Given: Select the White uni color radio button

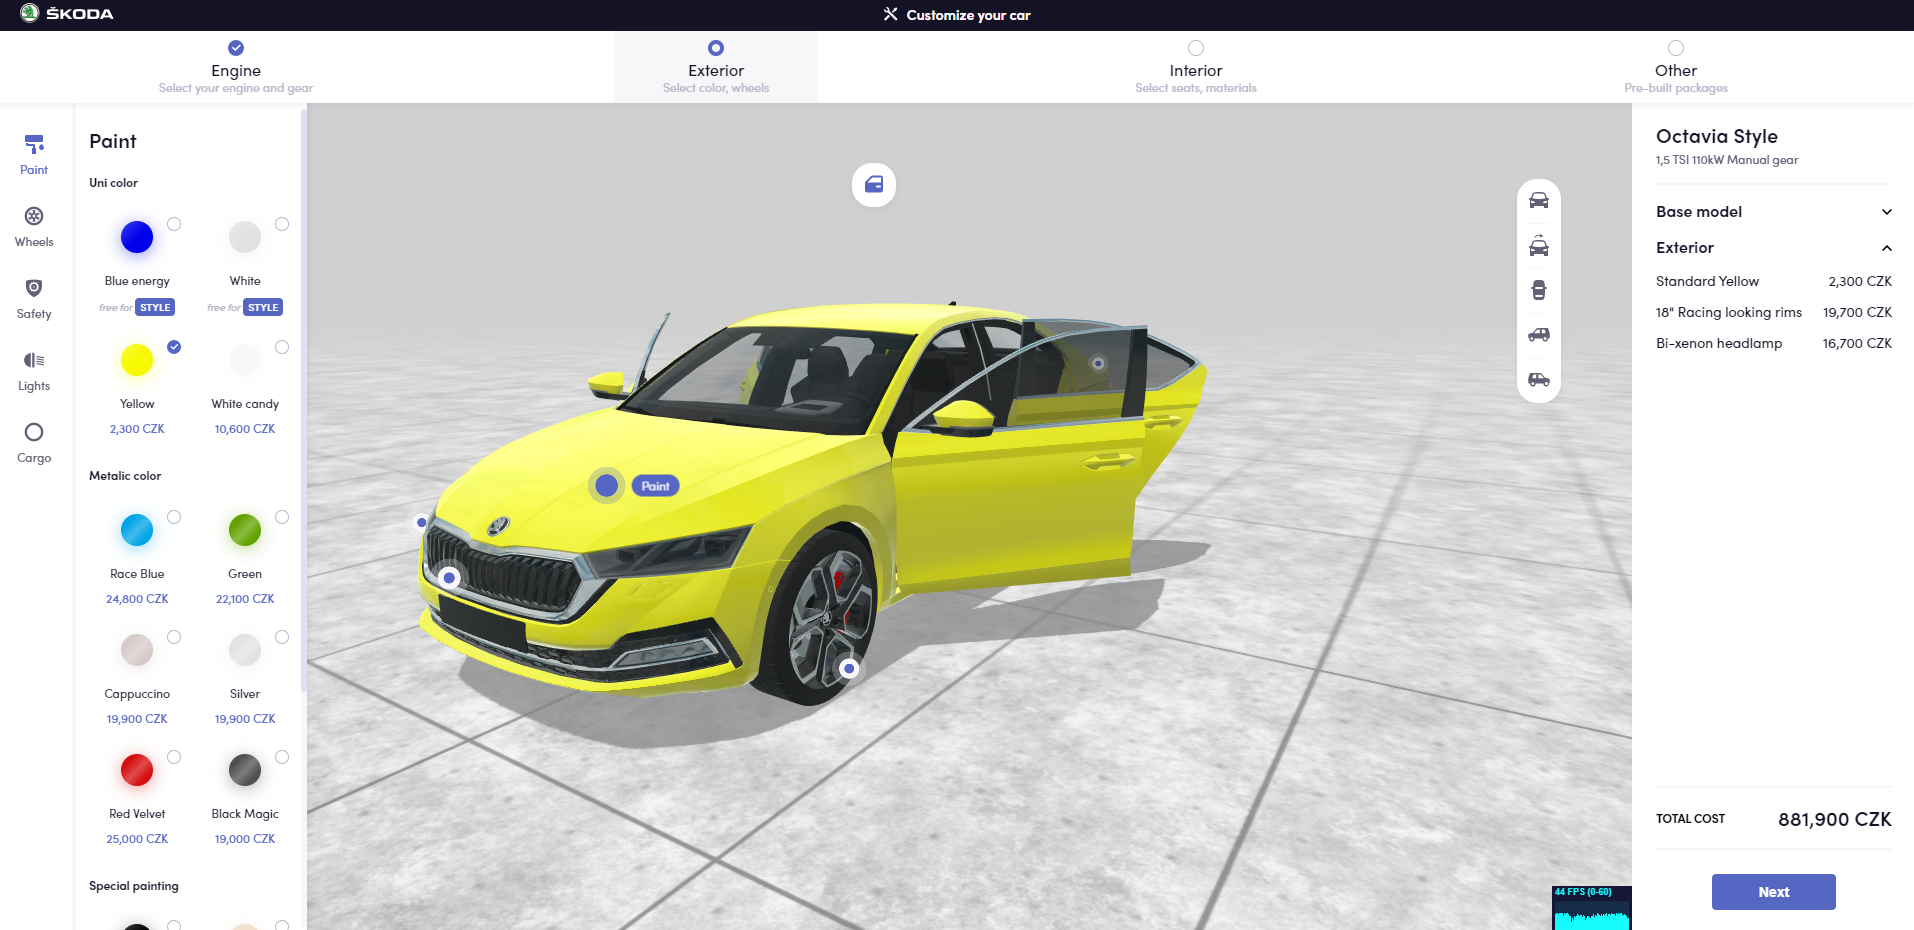Looking at the screenshot, I should 282,224.
